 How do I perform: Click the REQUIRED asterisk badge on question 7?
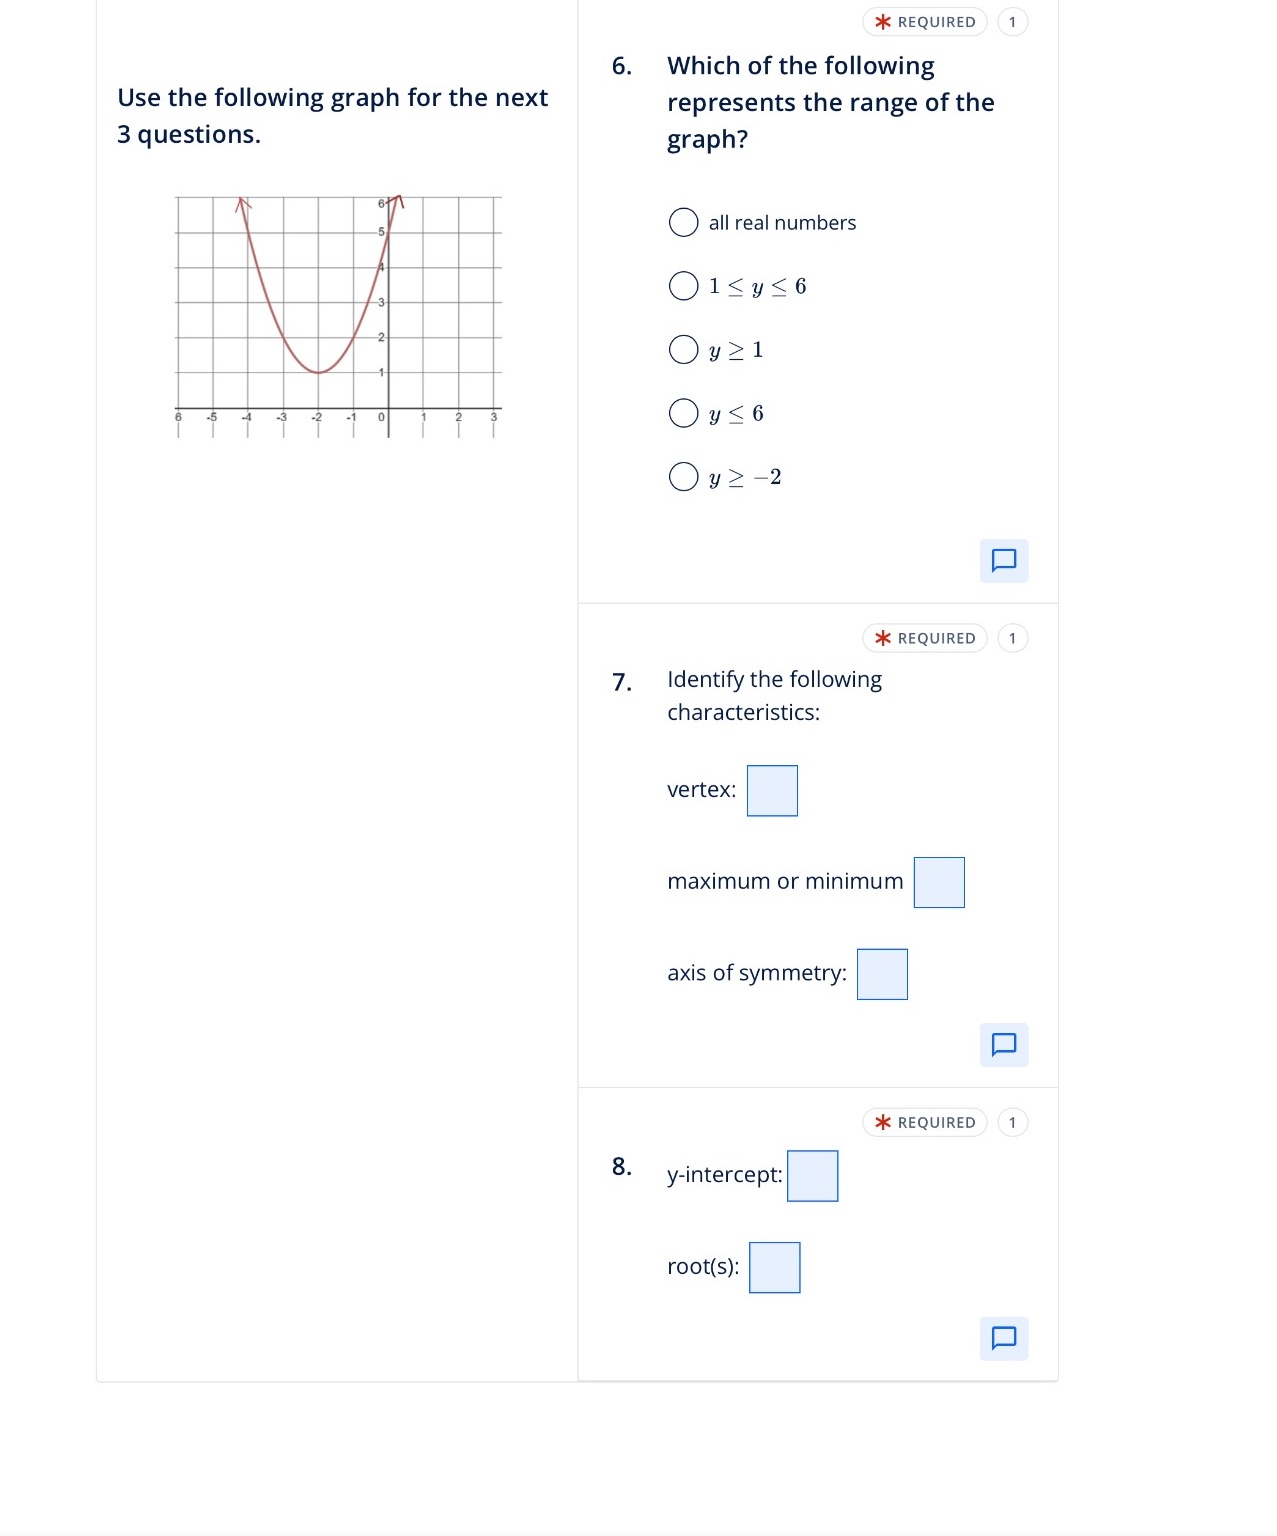pyautogui.click(x=925, y=638)
